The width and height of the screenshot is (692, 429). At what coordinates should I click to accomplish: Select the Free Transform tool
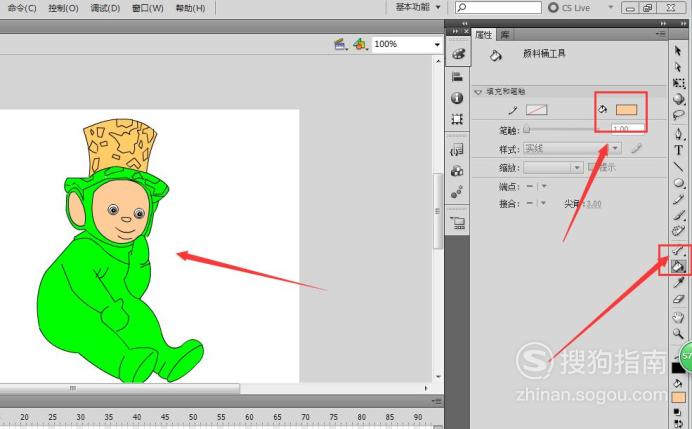pos(678,83)
